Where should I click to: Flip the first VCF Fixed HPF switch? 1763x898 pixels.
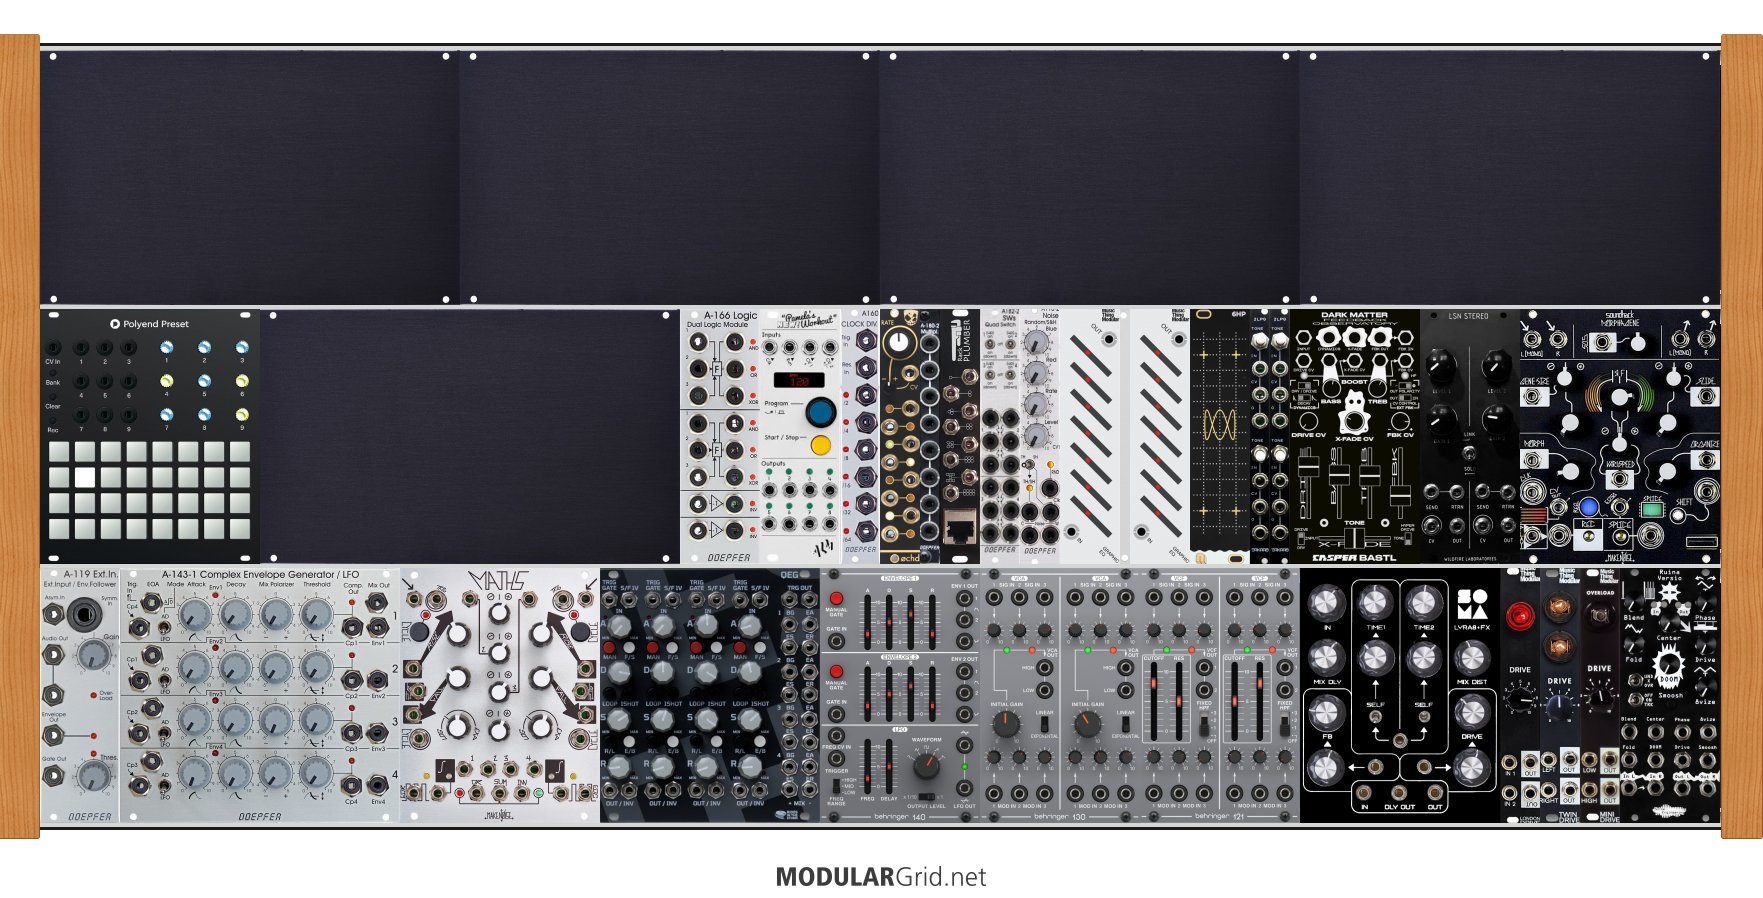coord(1206,726)
